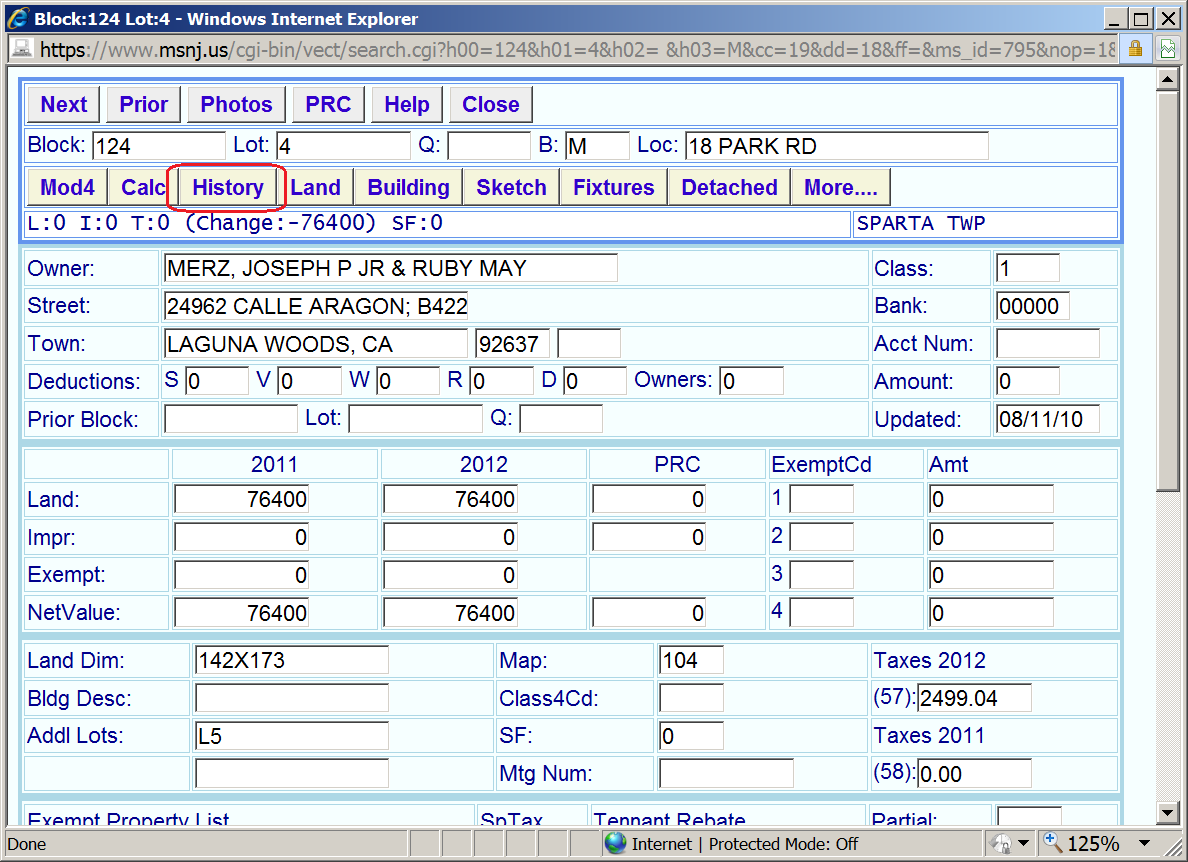Click the Loc field showing 18 PARK RD
This screenshot has height=862, width=1188.
(837, 145)
